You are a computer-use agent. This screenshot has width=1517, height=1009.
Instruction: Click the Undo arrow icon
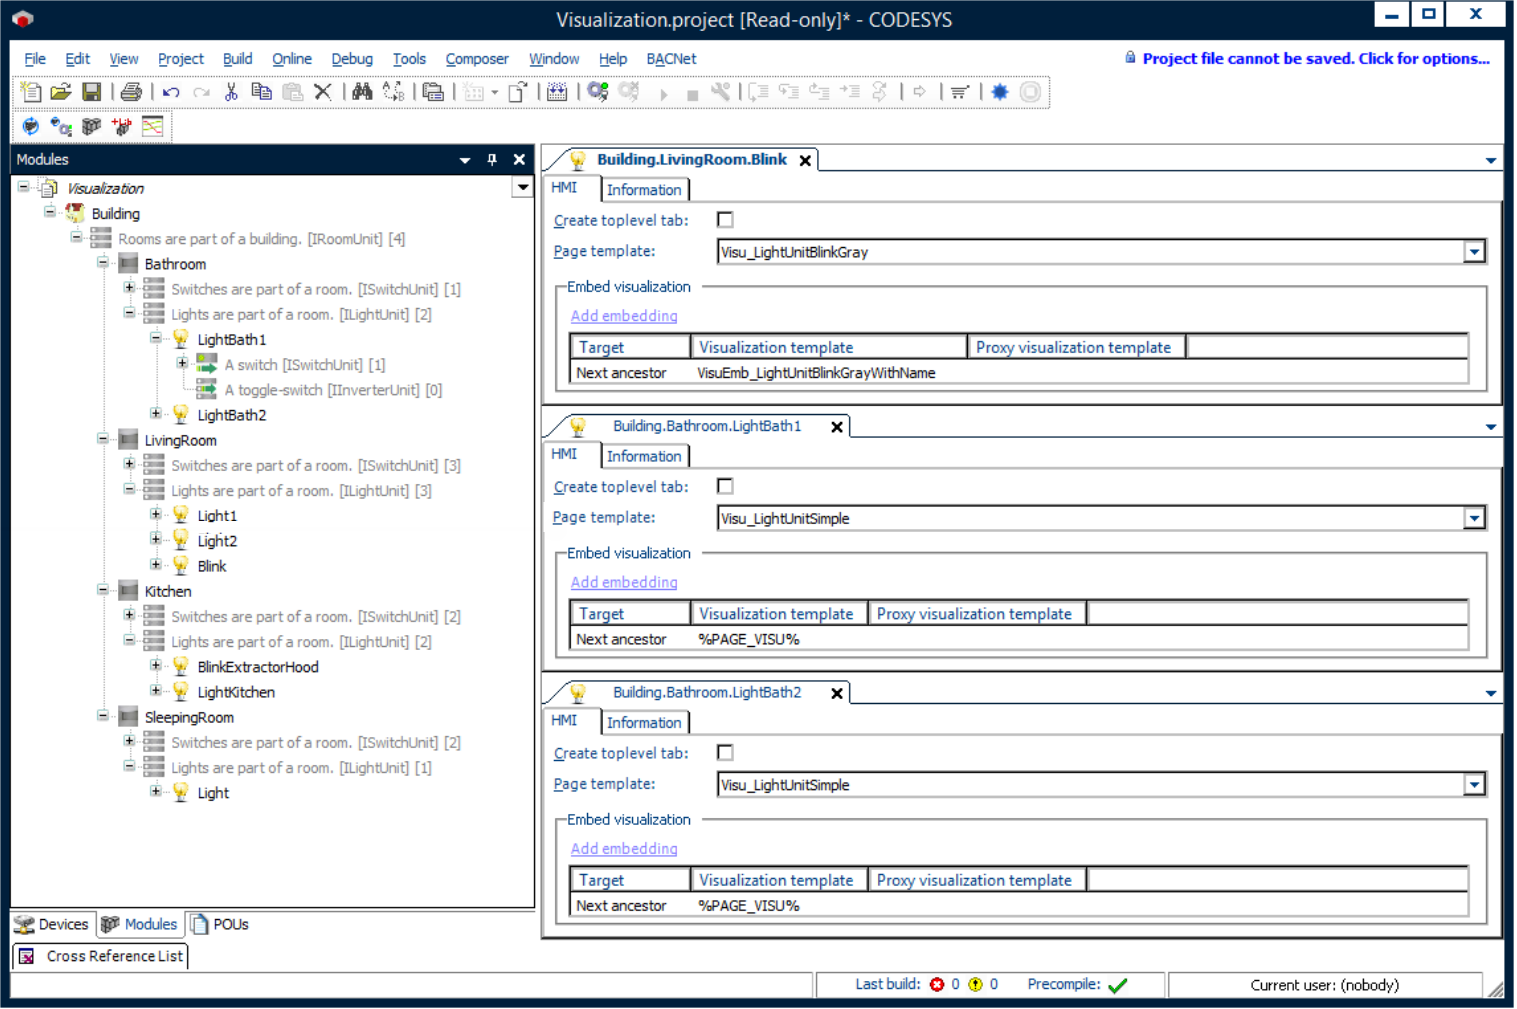point(171,92)
